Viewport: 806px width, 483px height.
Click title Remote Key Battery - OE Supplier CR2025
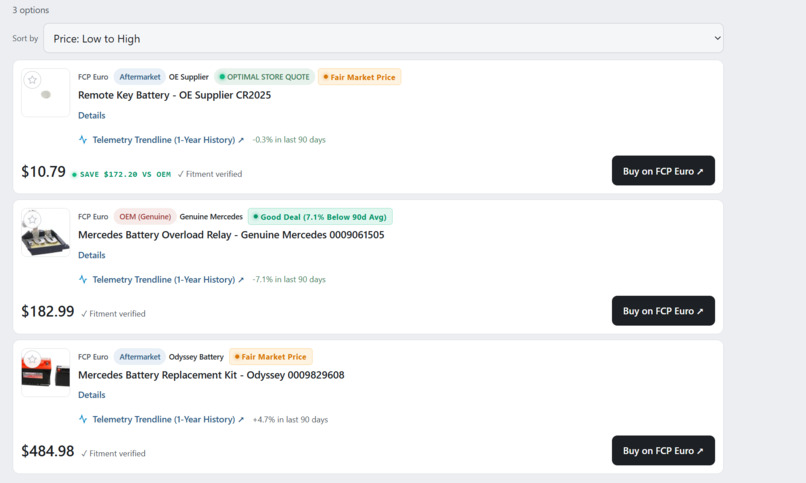pos(174,95)
